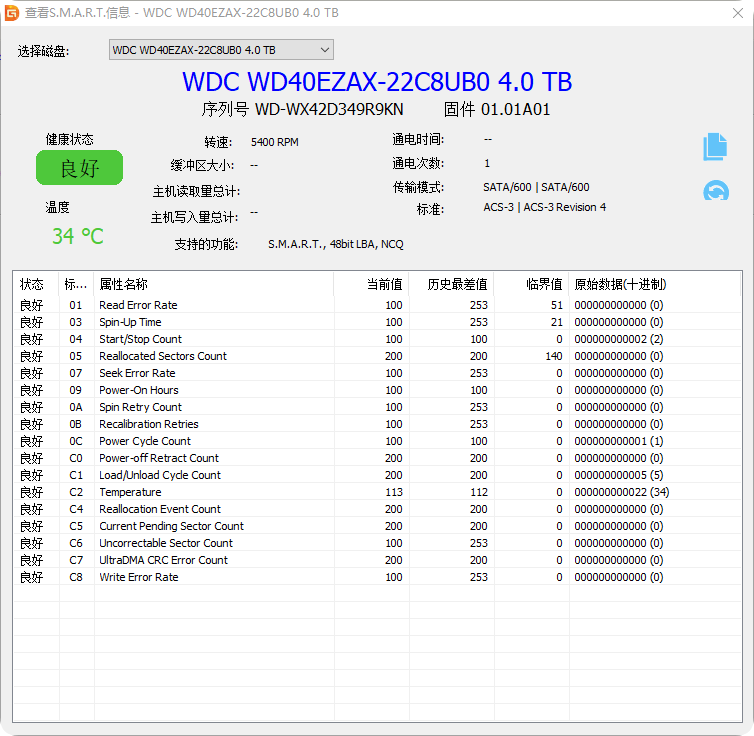Select the Power-On Hours row
This screenshot has width=754, height=736.
(x=377, y=390)
